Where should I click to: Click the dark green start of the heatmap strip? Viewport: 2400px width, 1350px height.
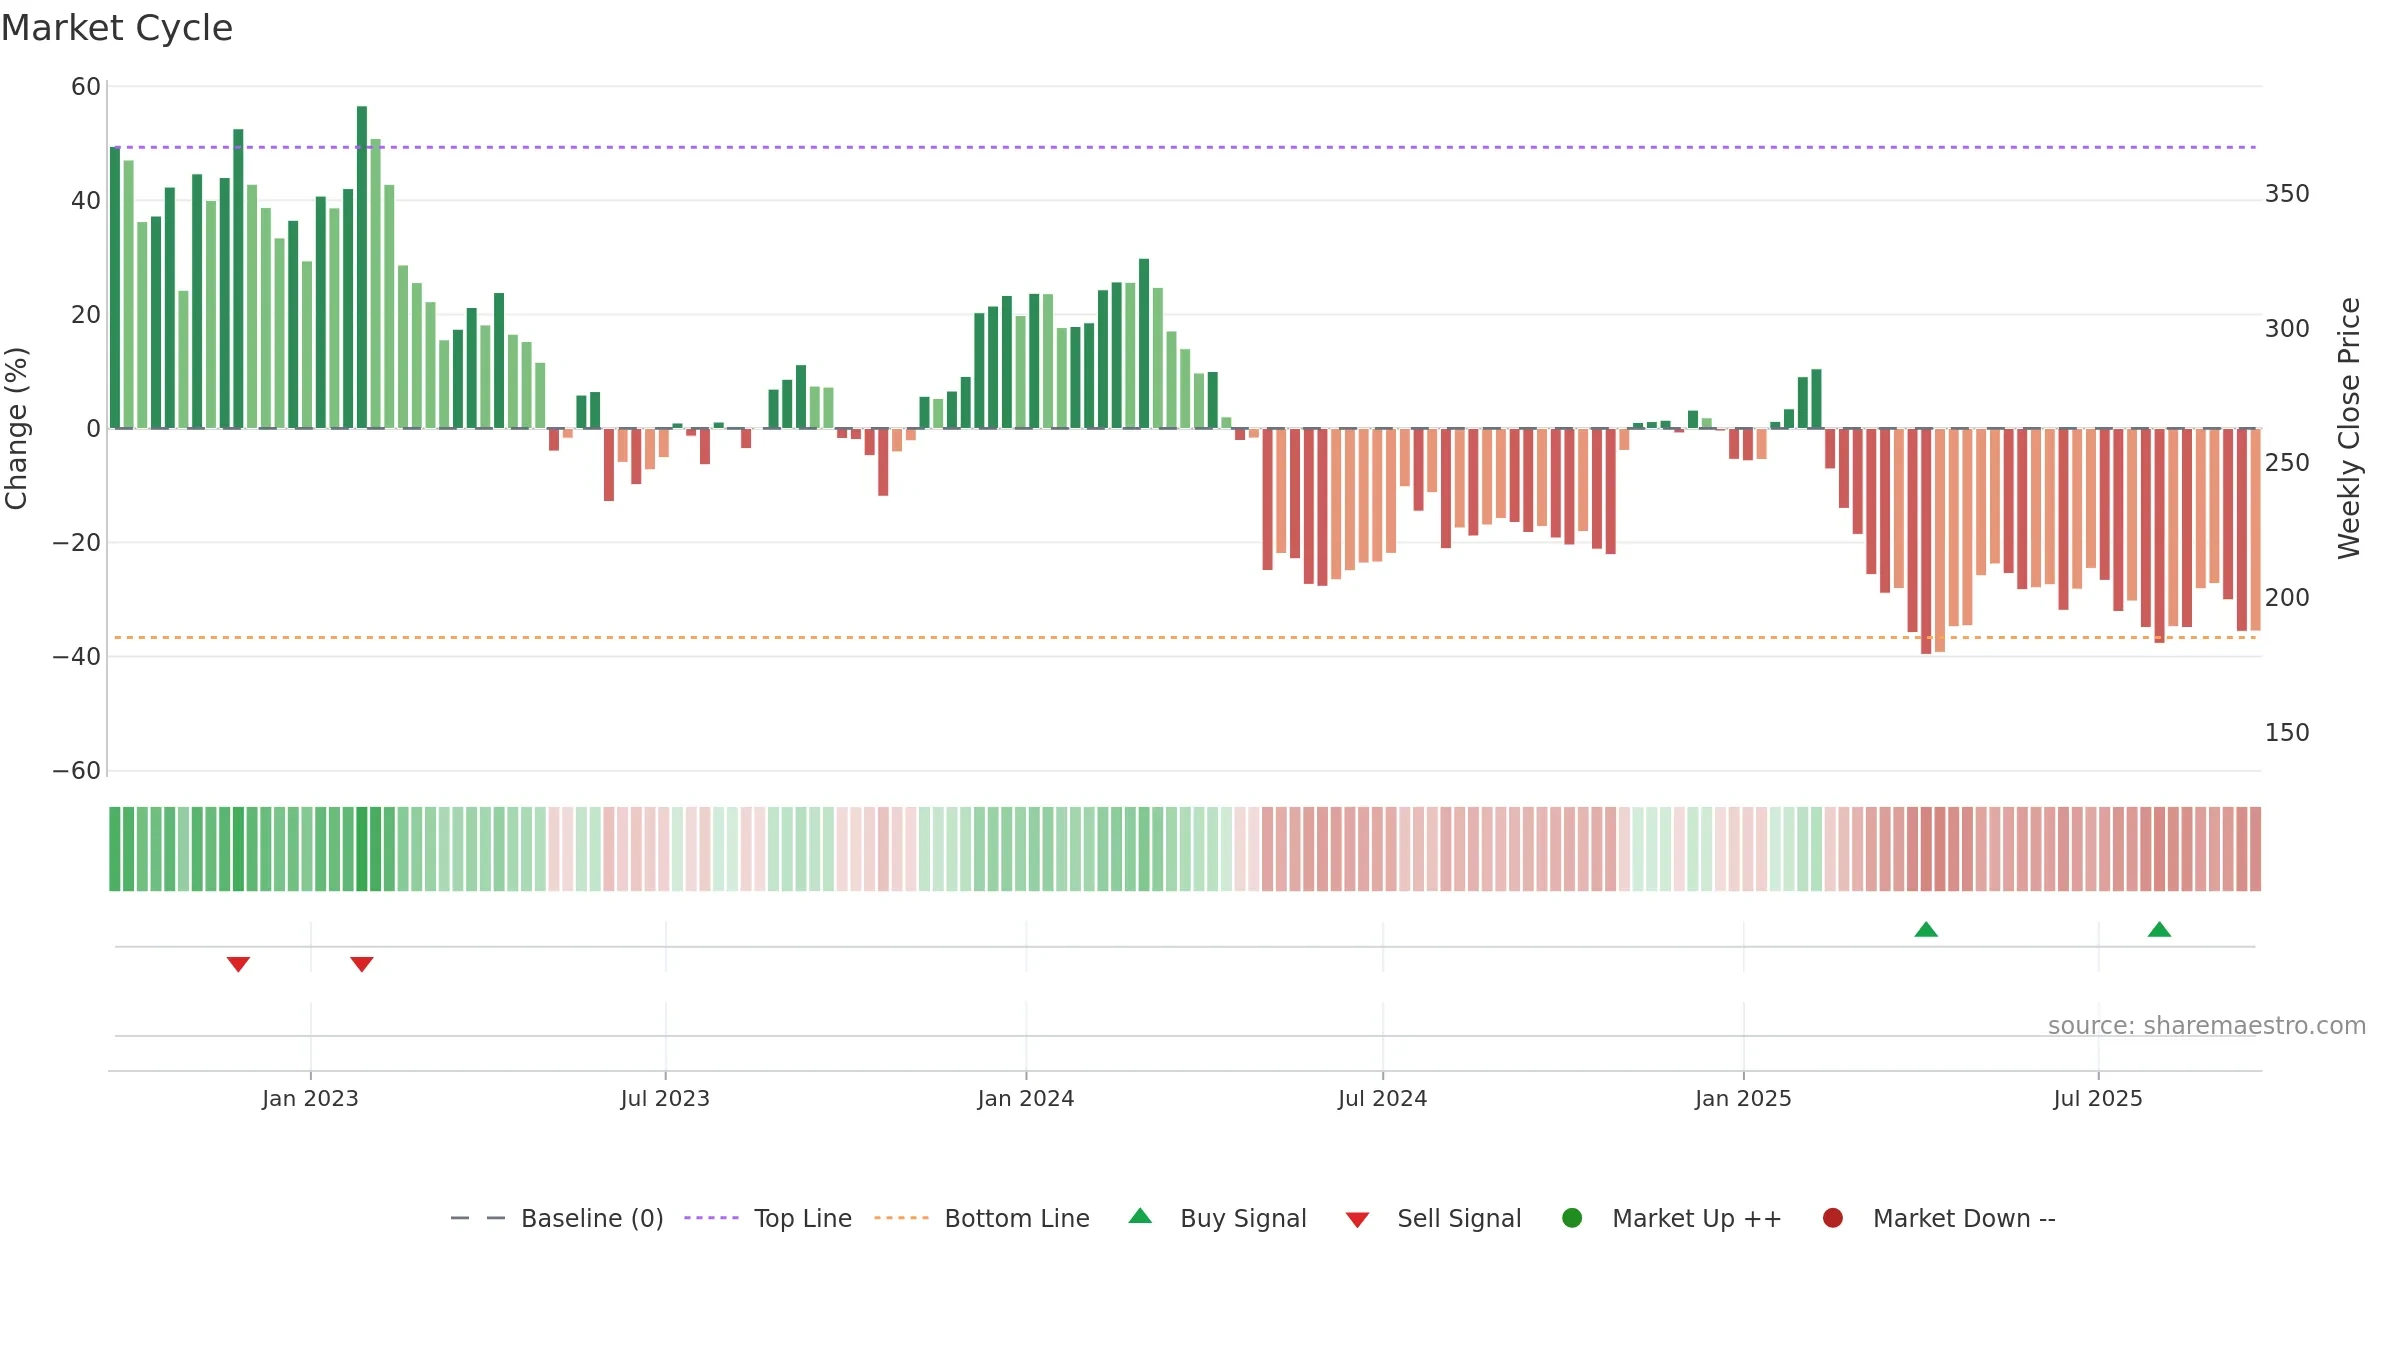115,849
